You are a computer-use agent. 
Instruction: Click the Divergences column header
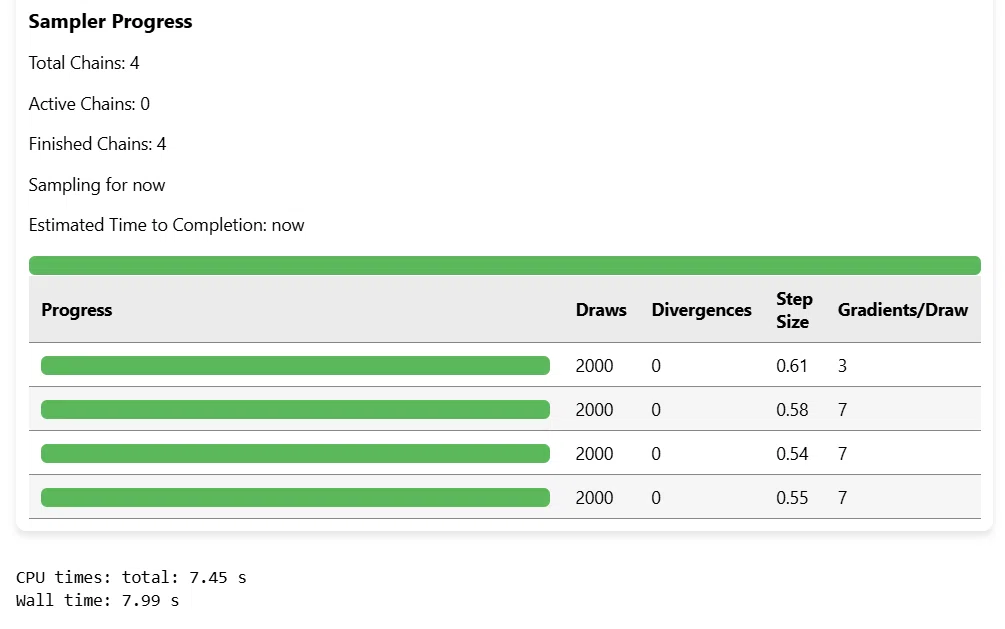[x=701, y=310]
